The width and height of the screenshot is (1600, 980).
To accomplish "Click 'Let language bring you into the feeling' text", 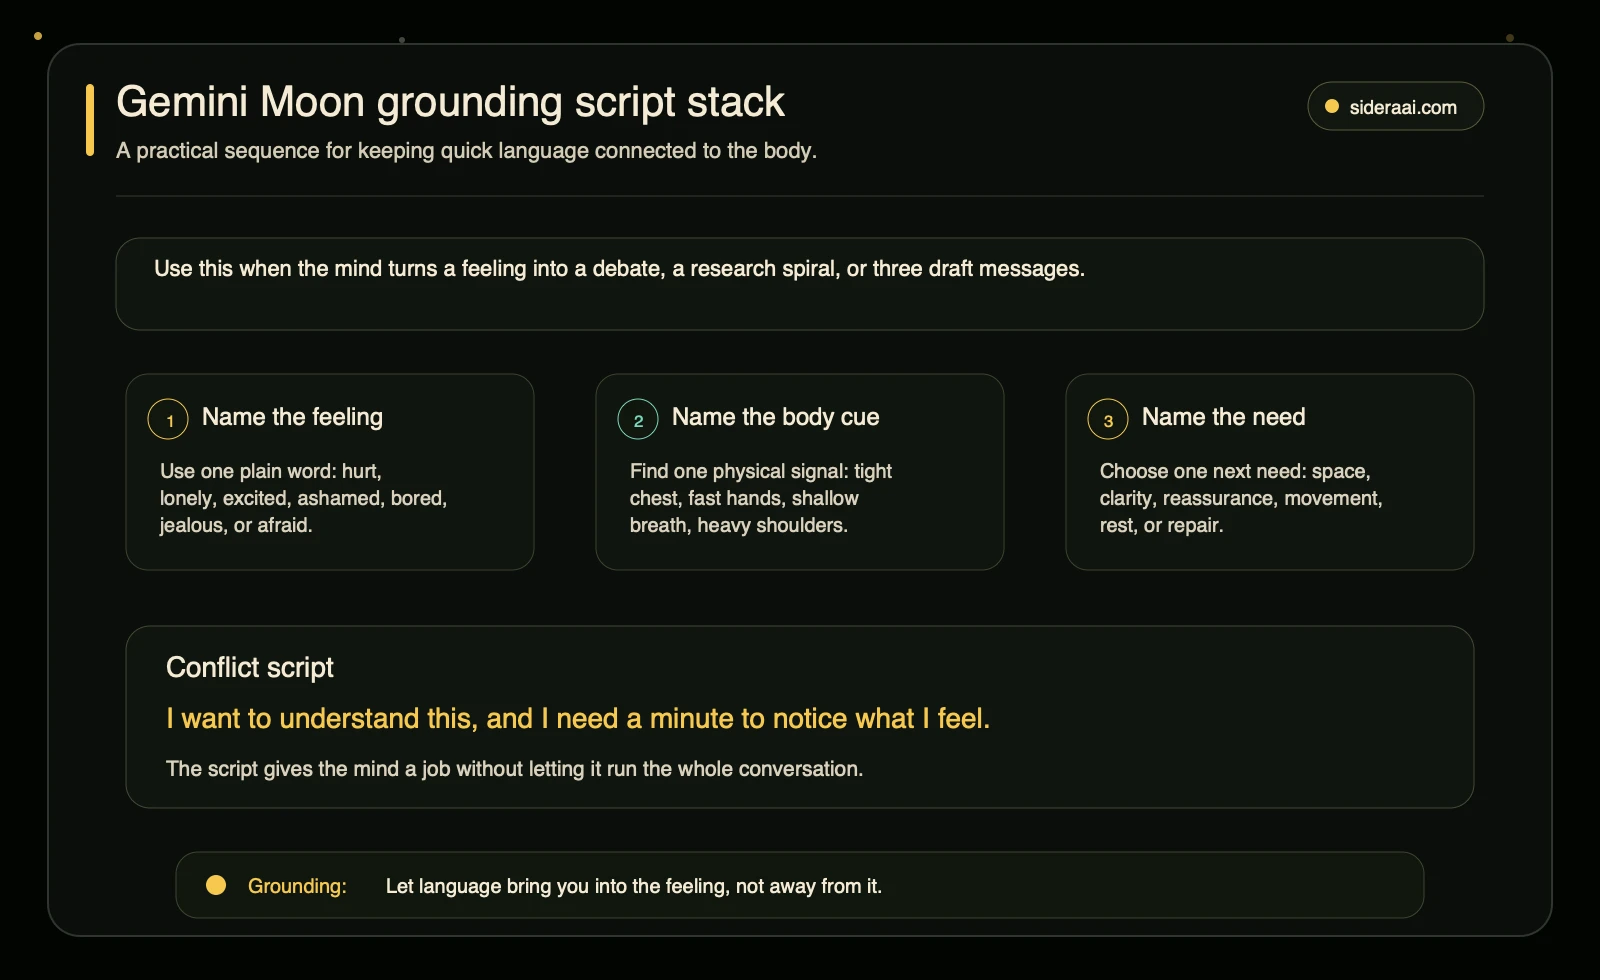I will pyautogui.click(x=634, y=886).
